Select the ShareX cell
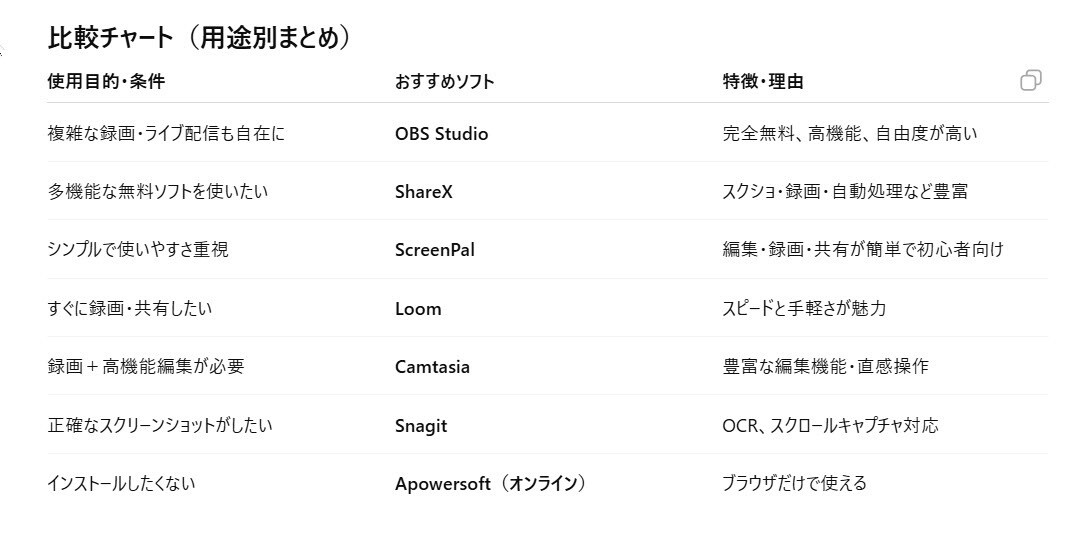Viewport: 1081px width, 535px height. (423, 191)
